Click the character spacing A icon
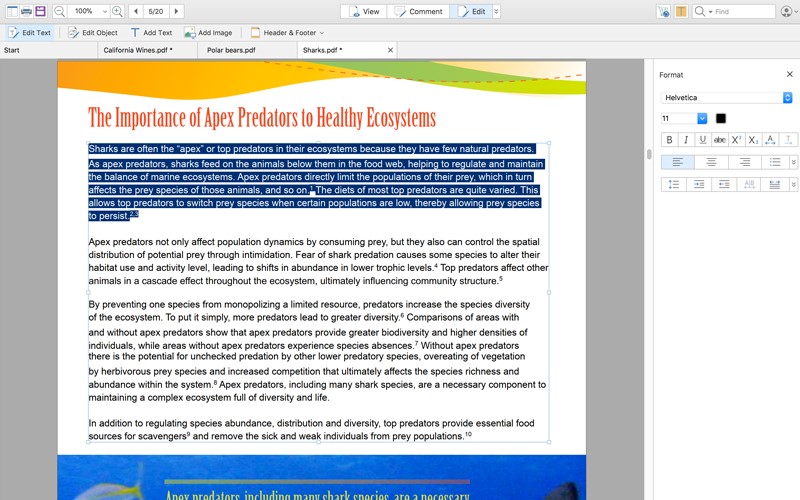 click(x=770, y=140)
